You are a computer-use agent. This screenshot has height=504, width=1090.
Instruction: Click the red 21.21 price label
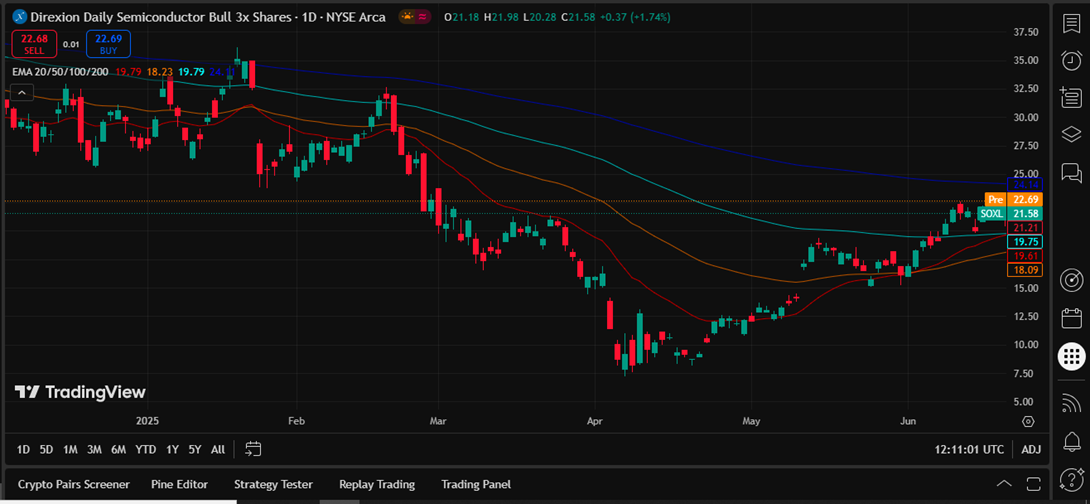pyautogui.click(x=1024, y=228)
